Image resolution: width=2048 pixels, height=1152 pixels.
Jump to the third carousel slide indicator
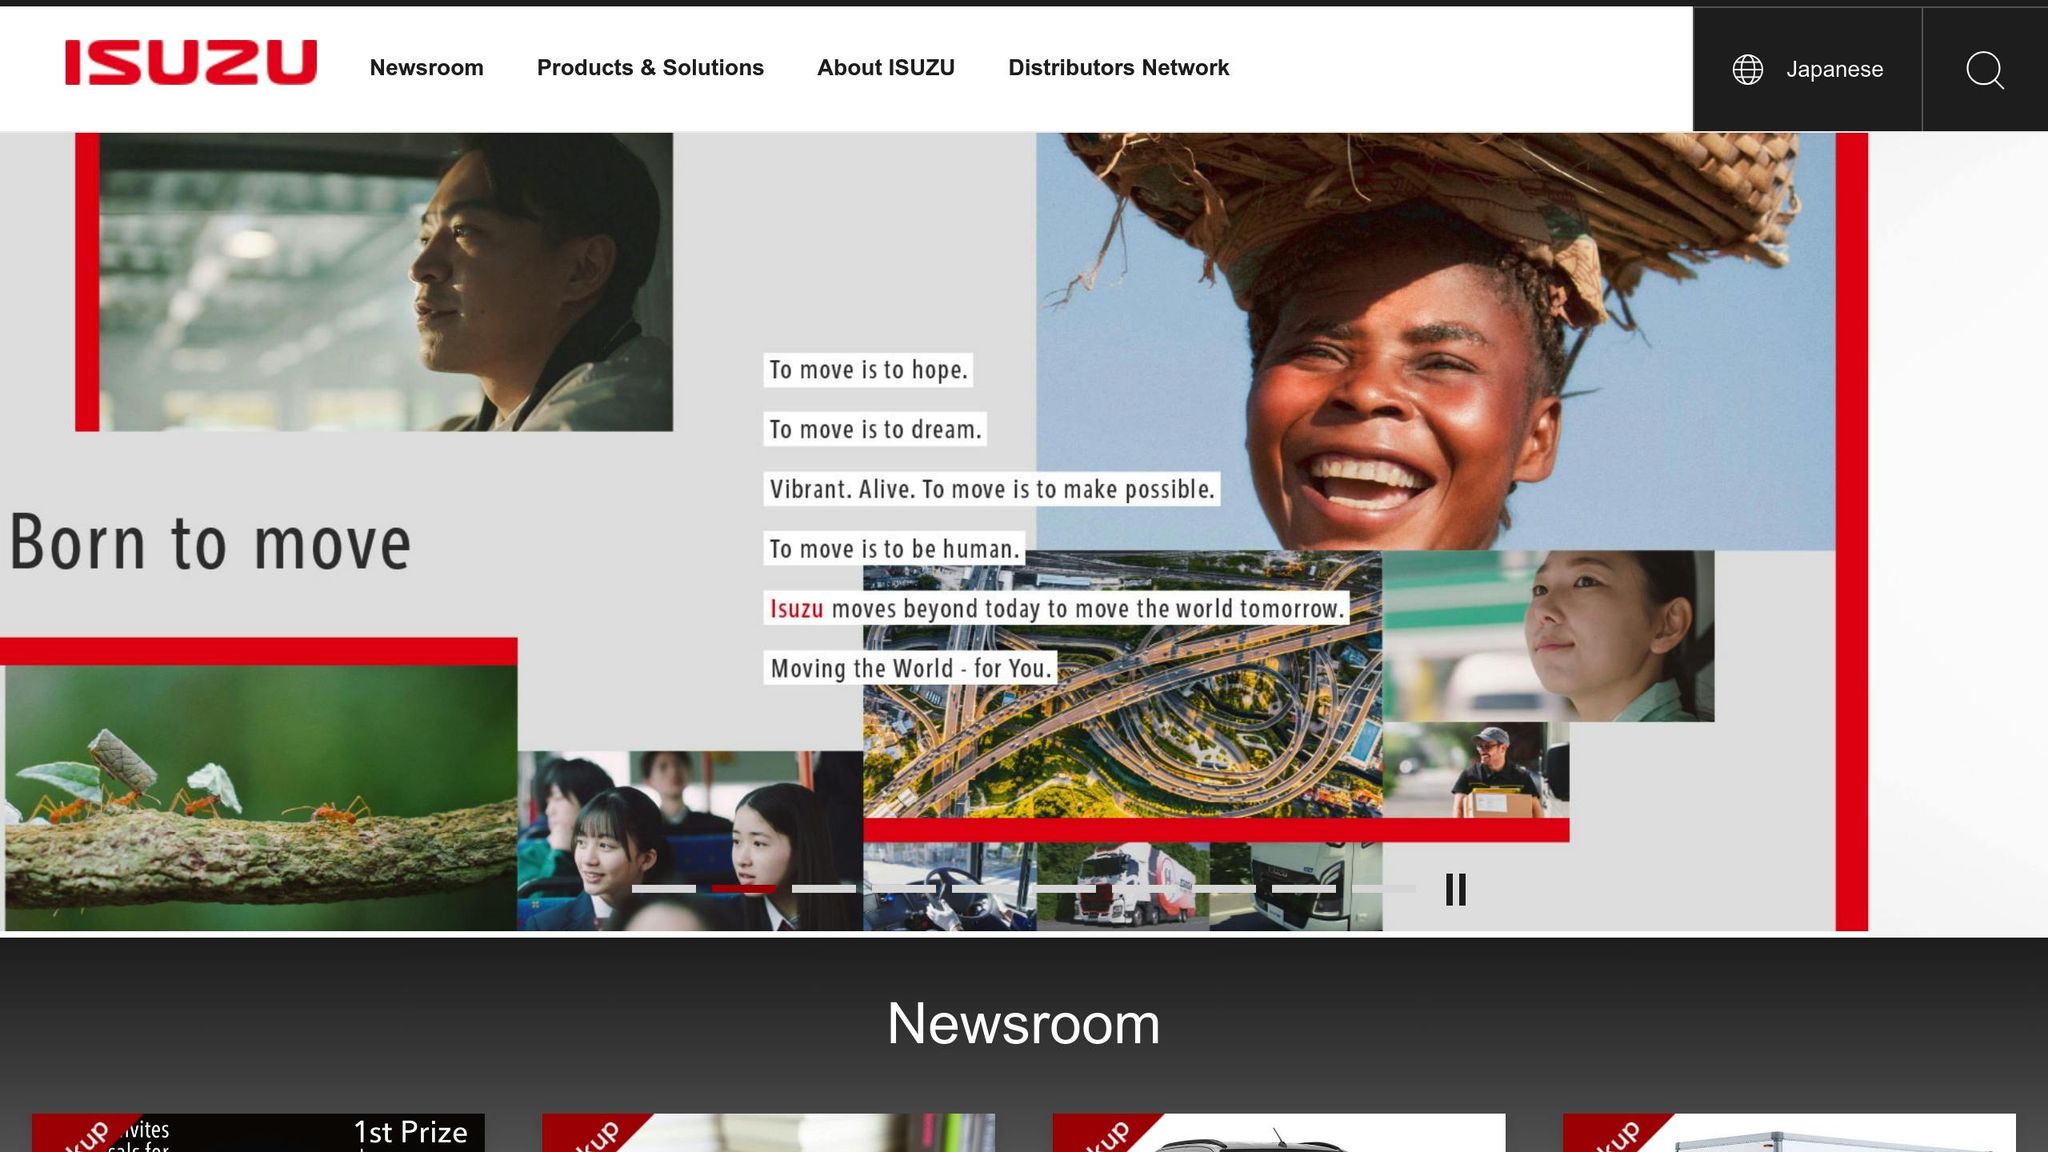(824, 888)
